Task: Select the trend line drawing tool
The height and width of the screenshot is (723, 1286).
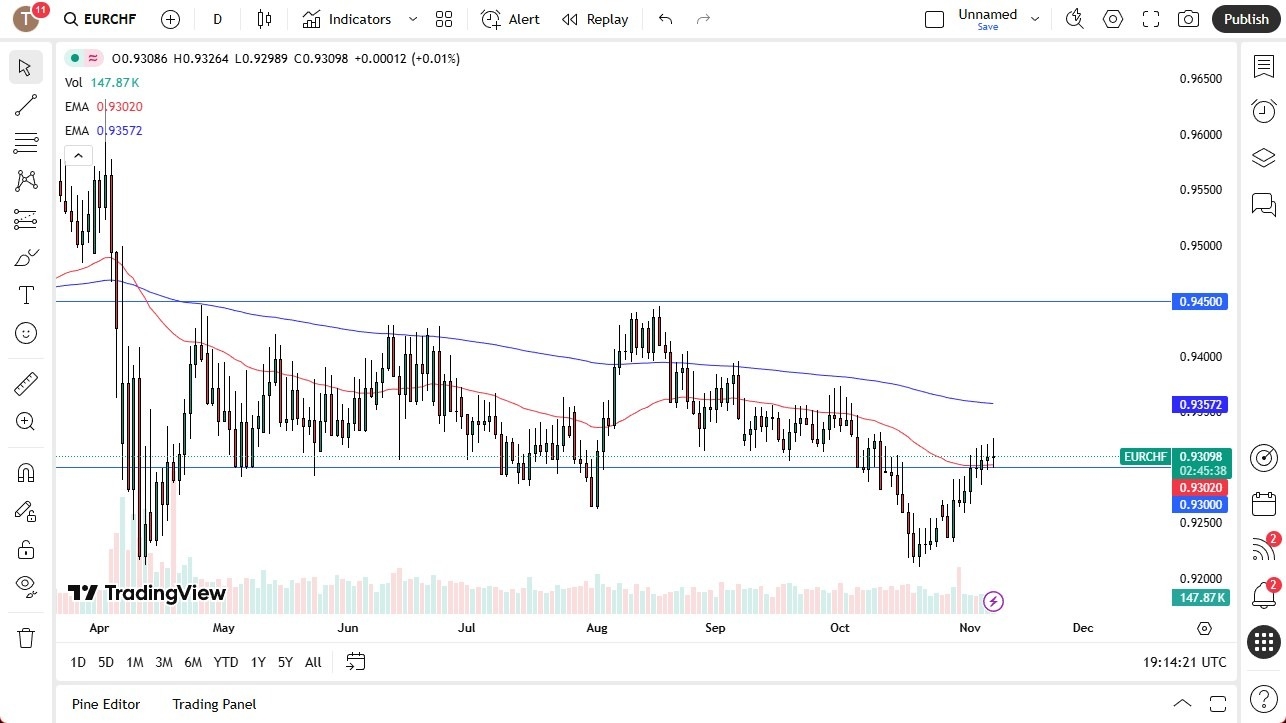Action: (26, 105)
